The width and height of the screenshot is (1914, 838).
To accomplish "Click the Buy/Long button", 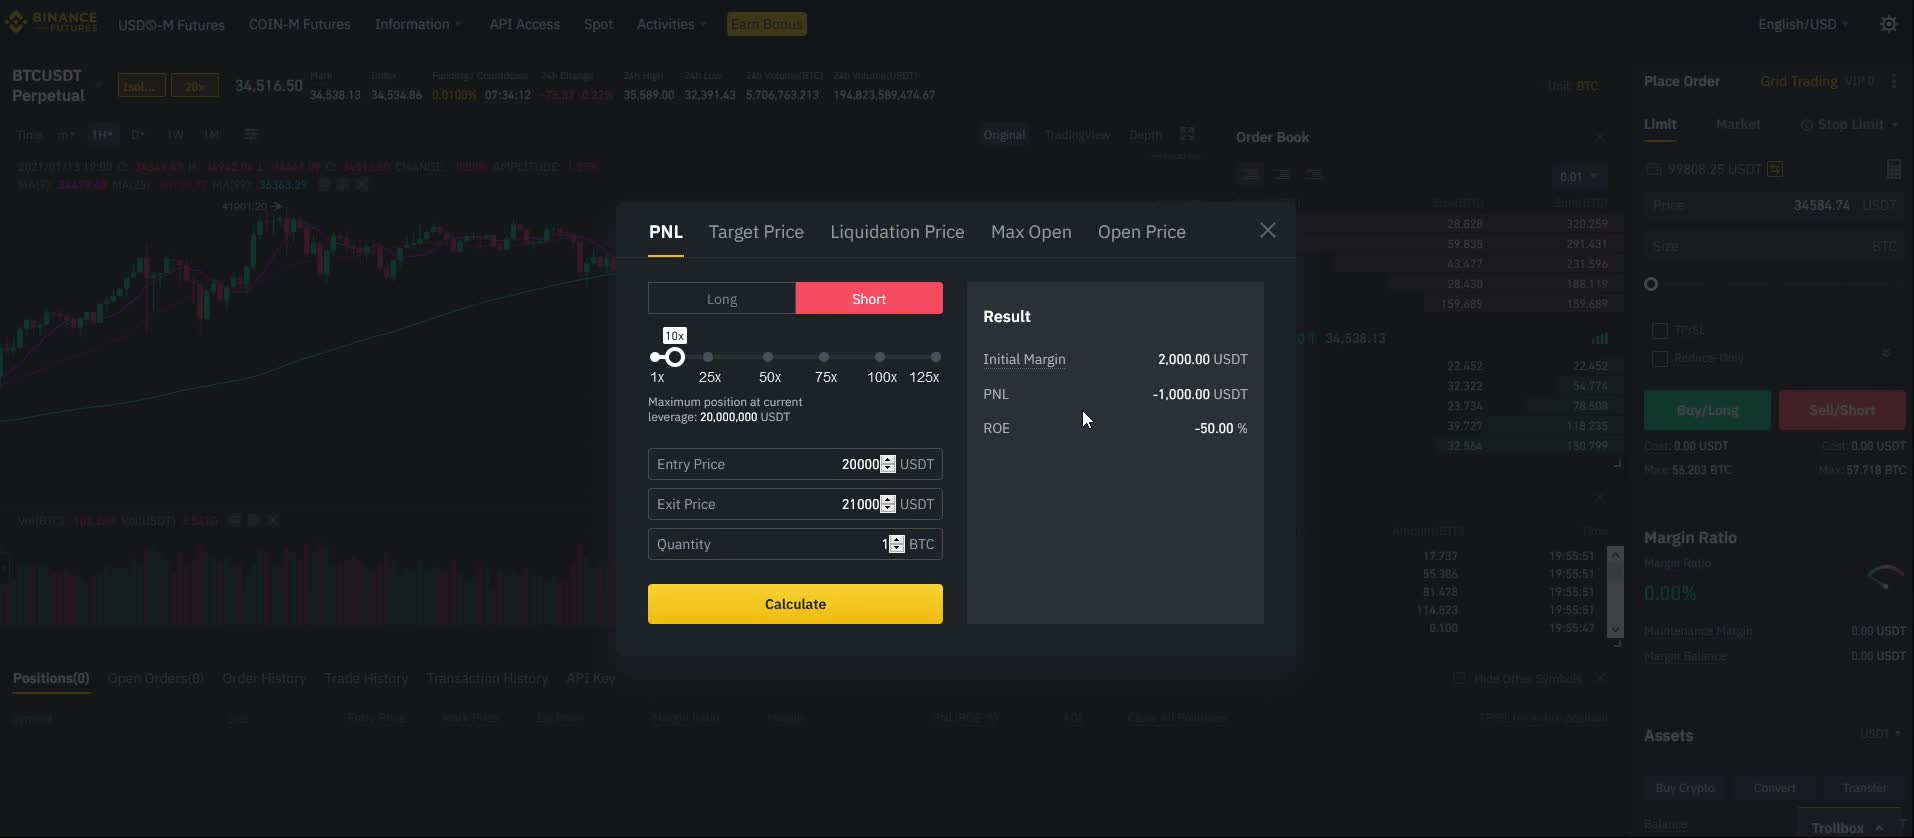I will click(1707, 410).
